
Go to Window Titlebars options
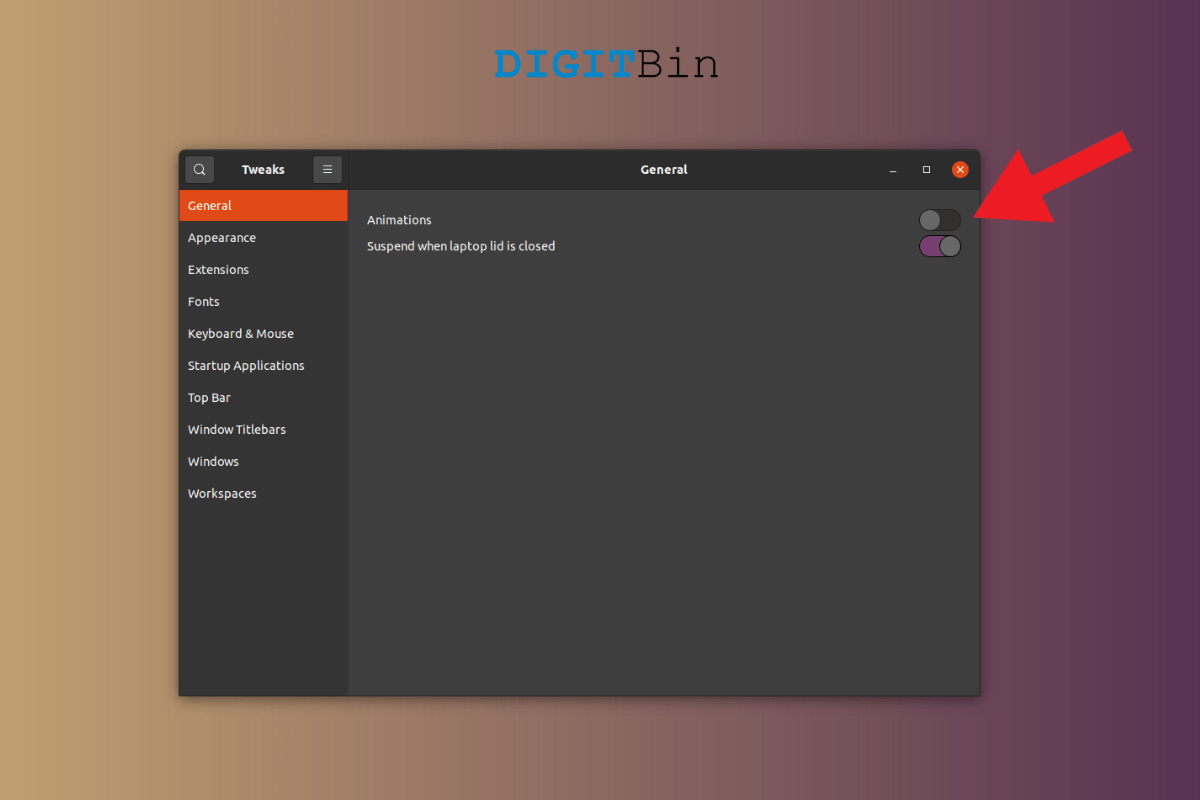pyautogui.click(x=236, y=429)
